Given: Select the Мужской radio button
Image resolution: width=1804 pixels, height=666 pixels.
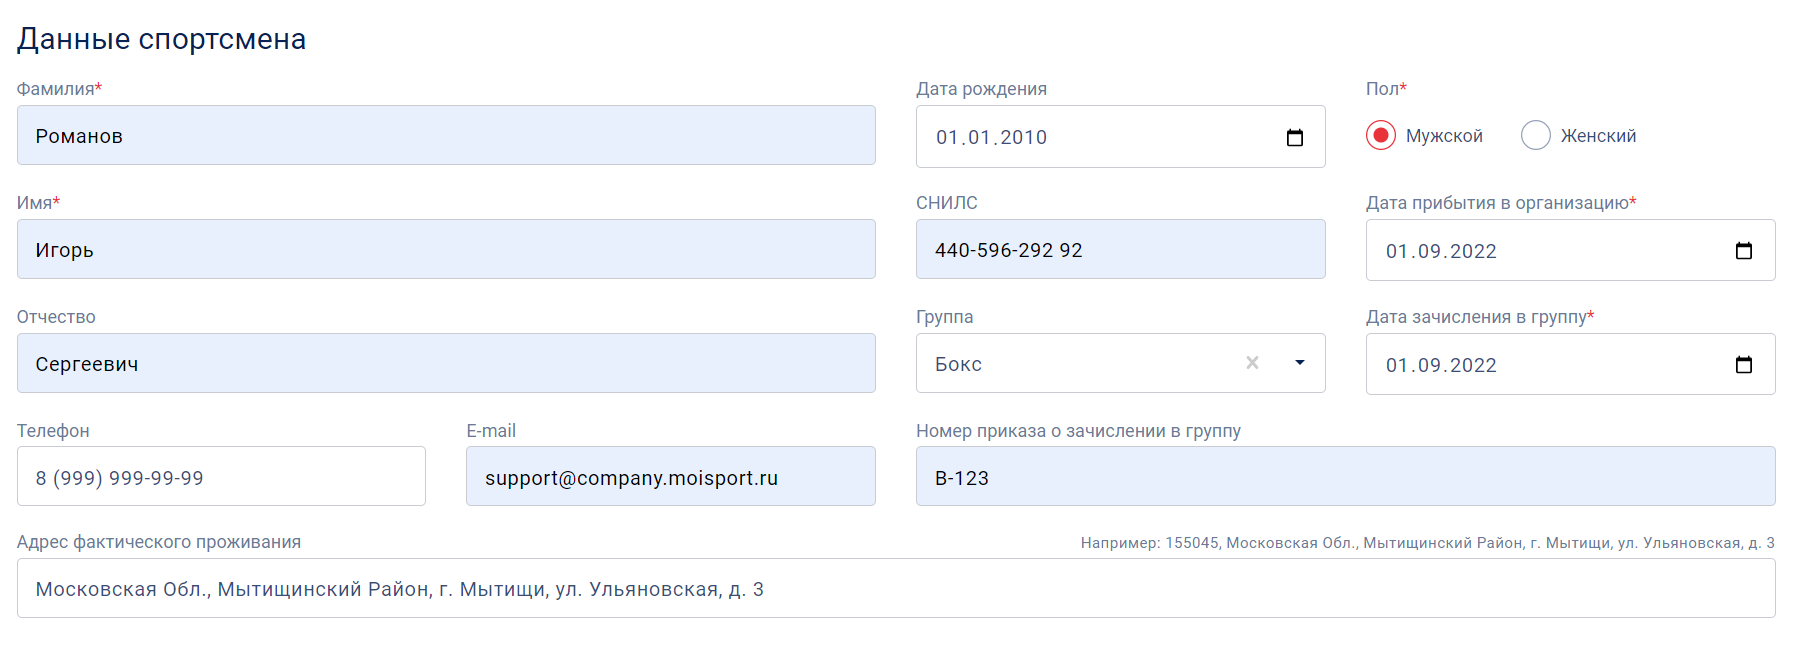Looking at the screenshot, I should 1381,135.
